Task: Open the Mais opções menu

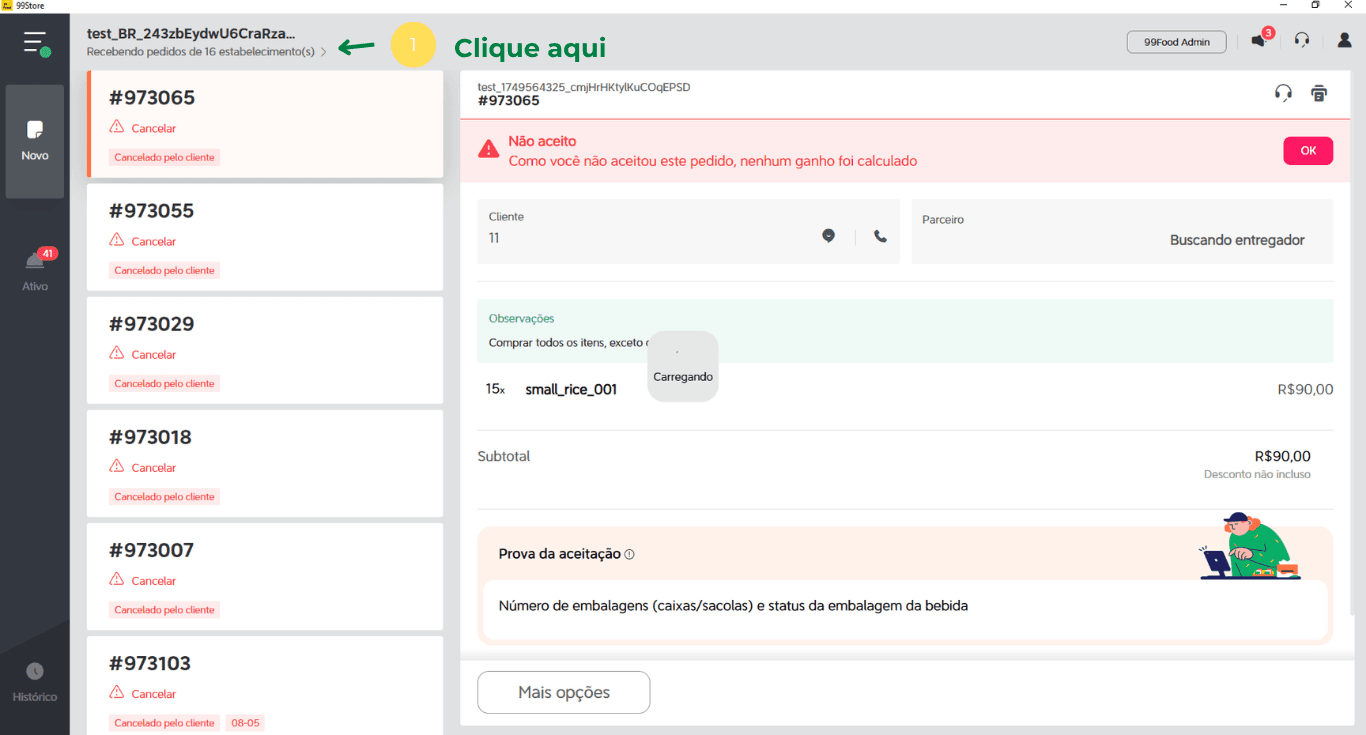Action: (x=563, y=692)
